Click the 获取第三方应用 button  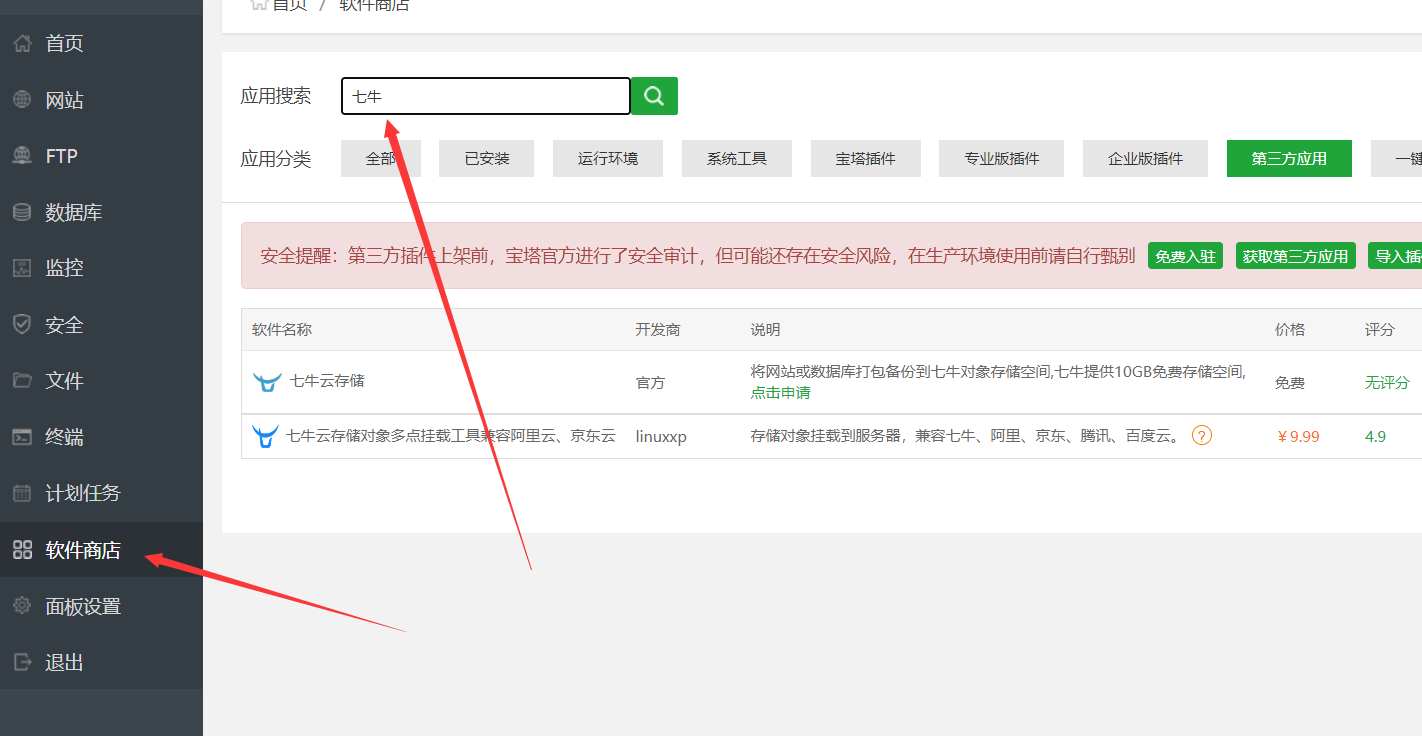point(1295,256)
